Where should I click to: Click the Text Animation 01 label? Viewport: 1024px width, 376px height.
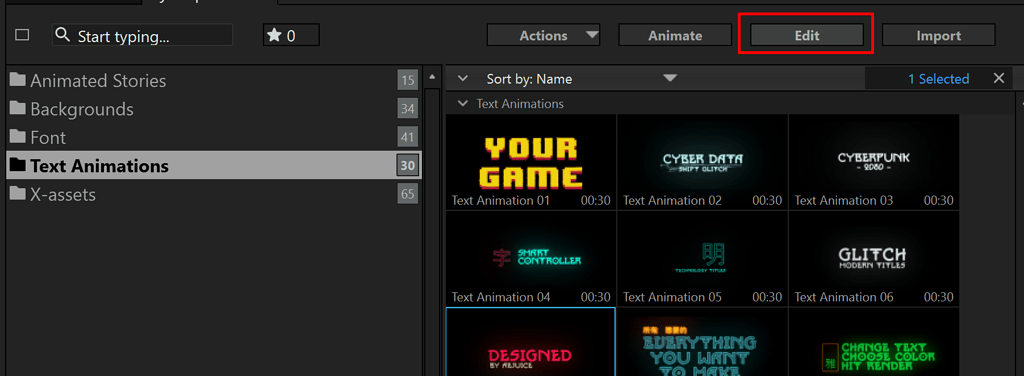coord(501,200)
